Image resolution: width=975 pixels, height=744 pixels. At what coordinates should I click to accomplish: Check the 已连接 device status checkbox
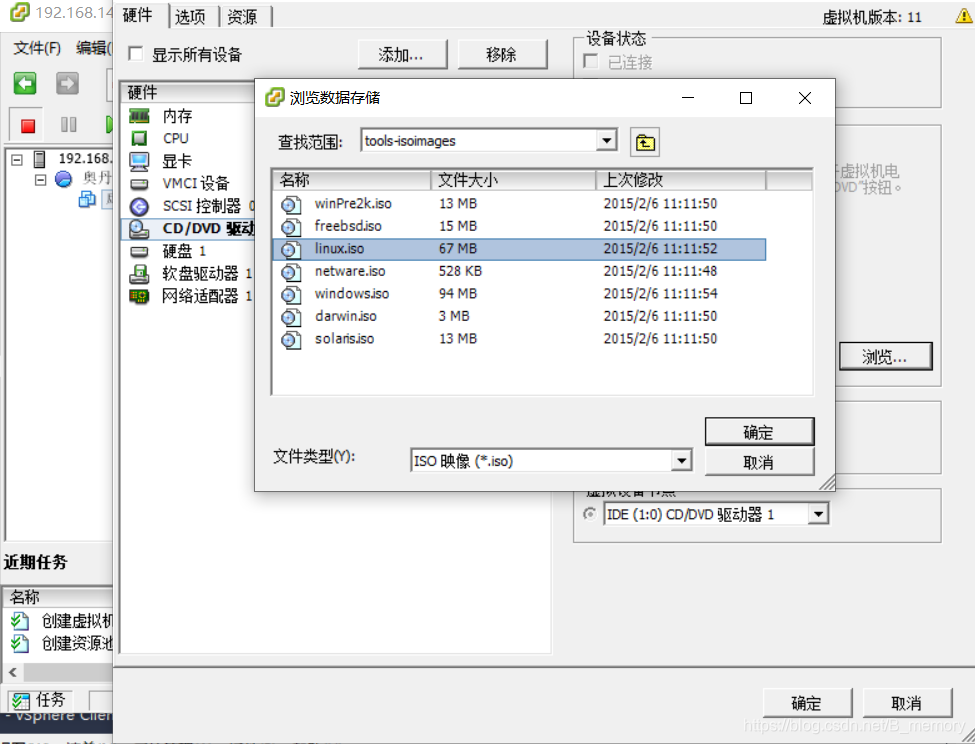(x=591, y=62)
